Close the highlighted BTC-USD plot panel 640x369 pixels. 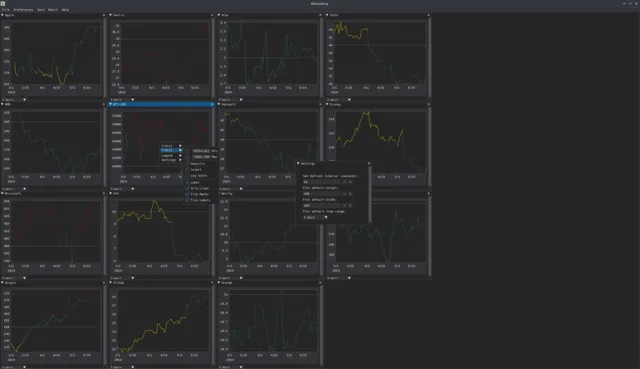point(212,104)
